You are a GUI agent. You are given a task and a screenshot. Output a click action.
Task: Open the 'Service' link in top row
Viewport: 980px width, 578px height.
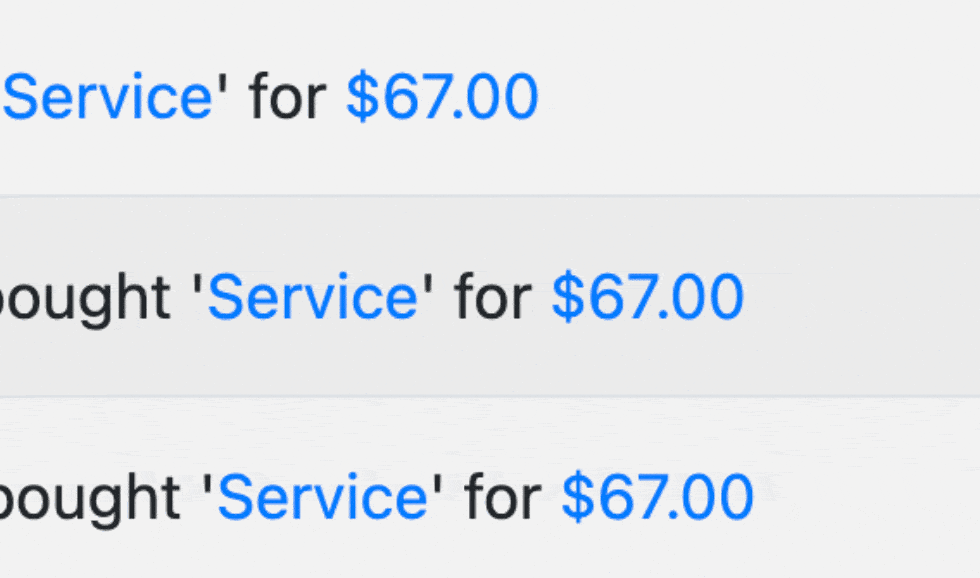click(x=108, y=98)
